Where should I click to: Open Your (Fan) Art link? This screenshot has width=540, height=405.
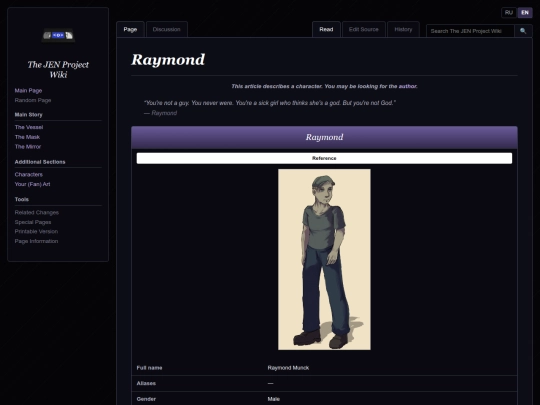point(32,184)
